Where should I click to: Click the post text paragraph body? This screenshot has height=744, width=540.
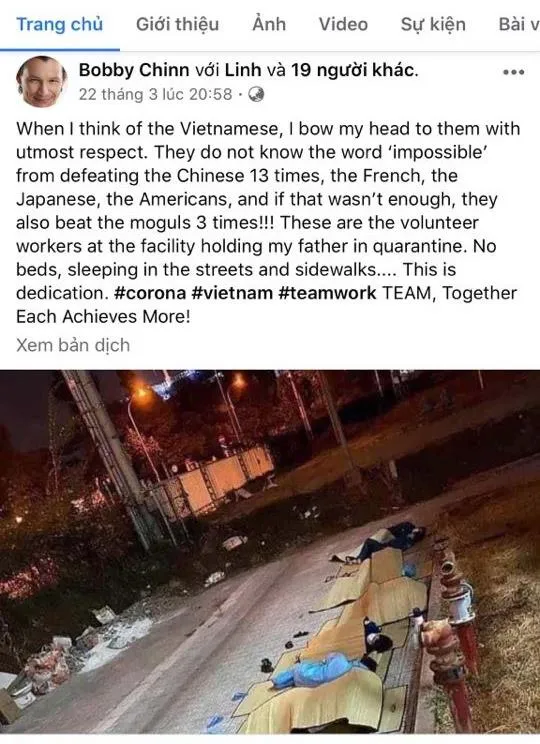tap(268, 222)
